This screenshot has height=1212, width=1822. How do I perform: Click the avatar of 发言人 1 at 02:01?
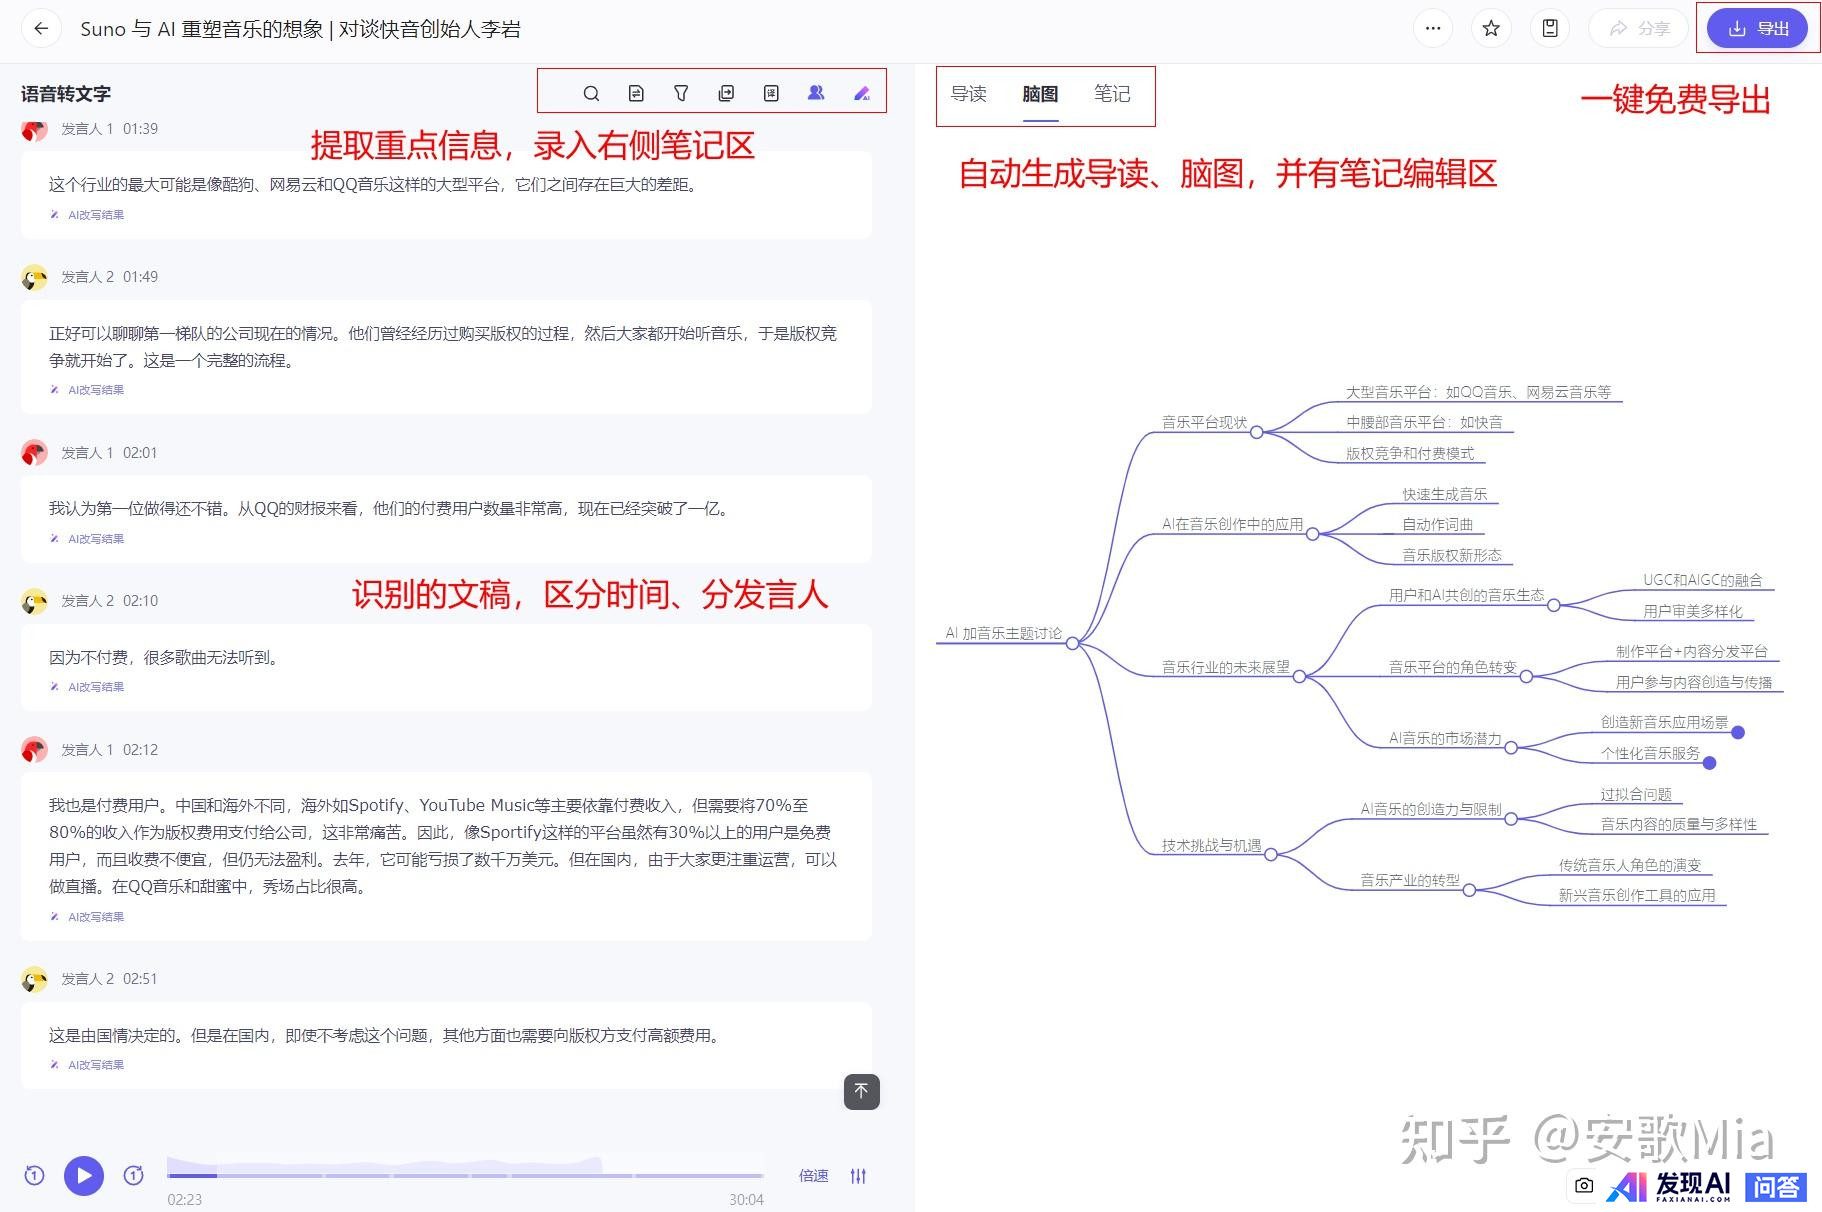(34, 453)
